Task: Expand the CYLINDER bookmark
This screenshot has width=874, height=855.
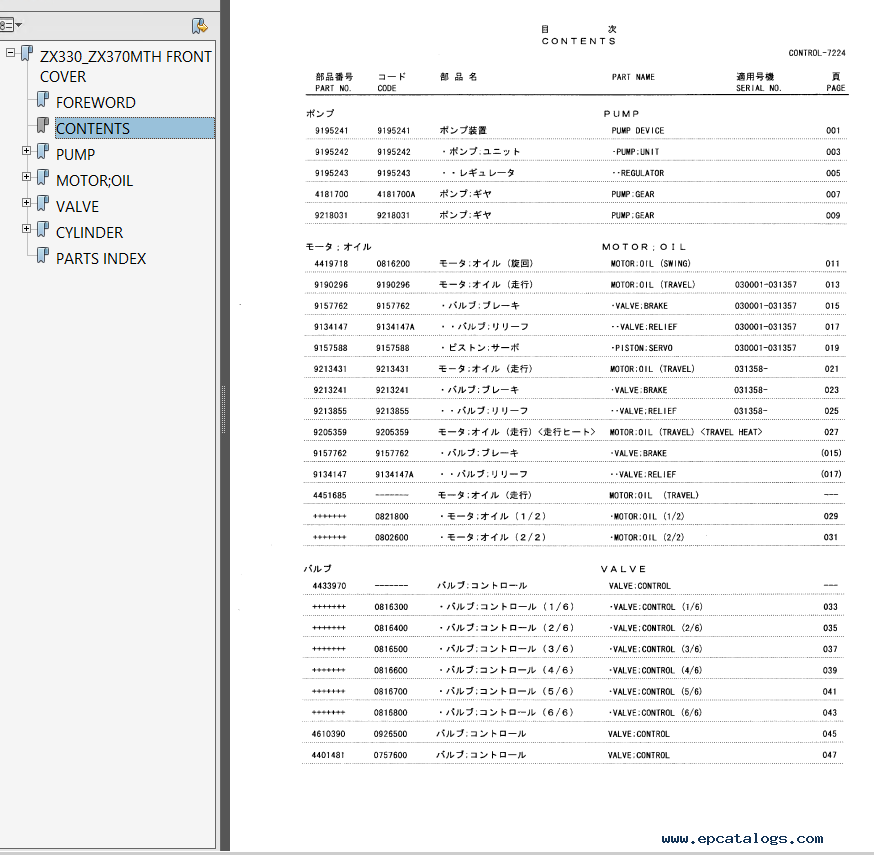Action: point(26,229)
